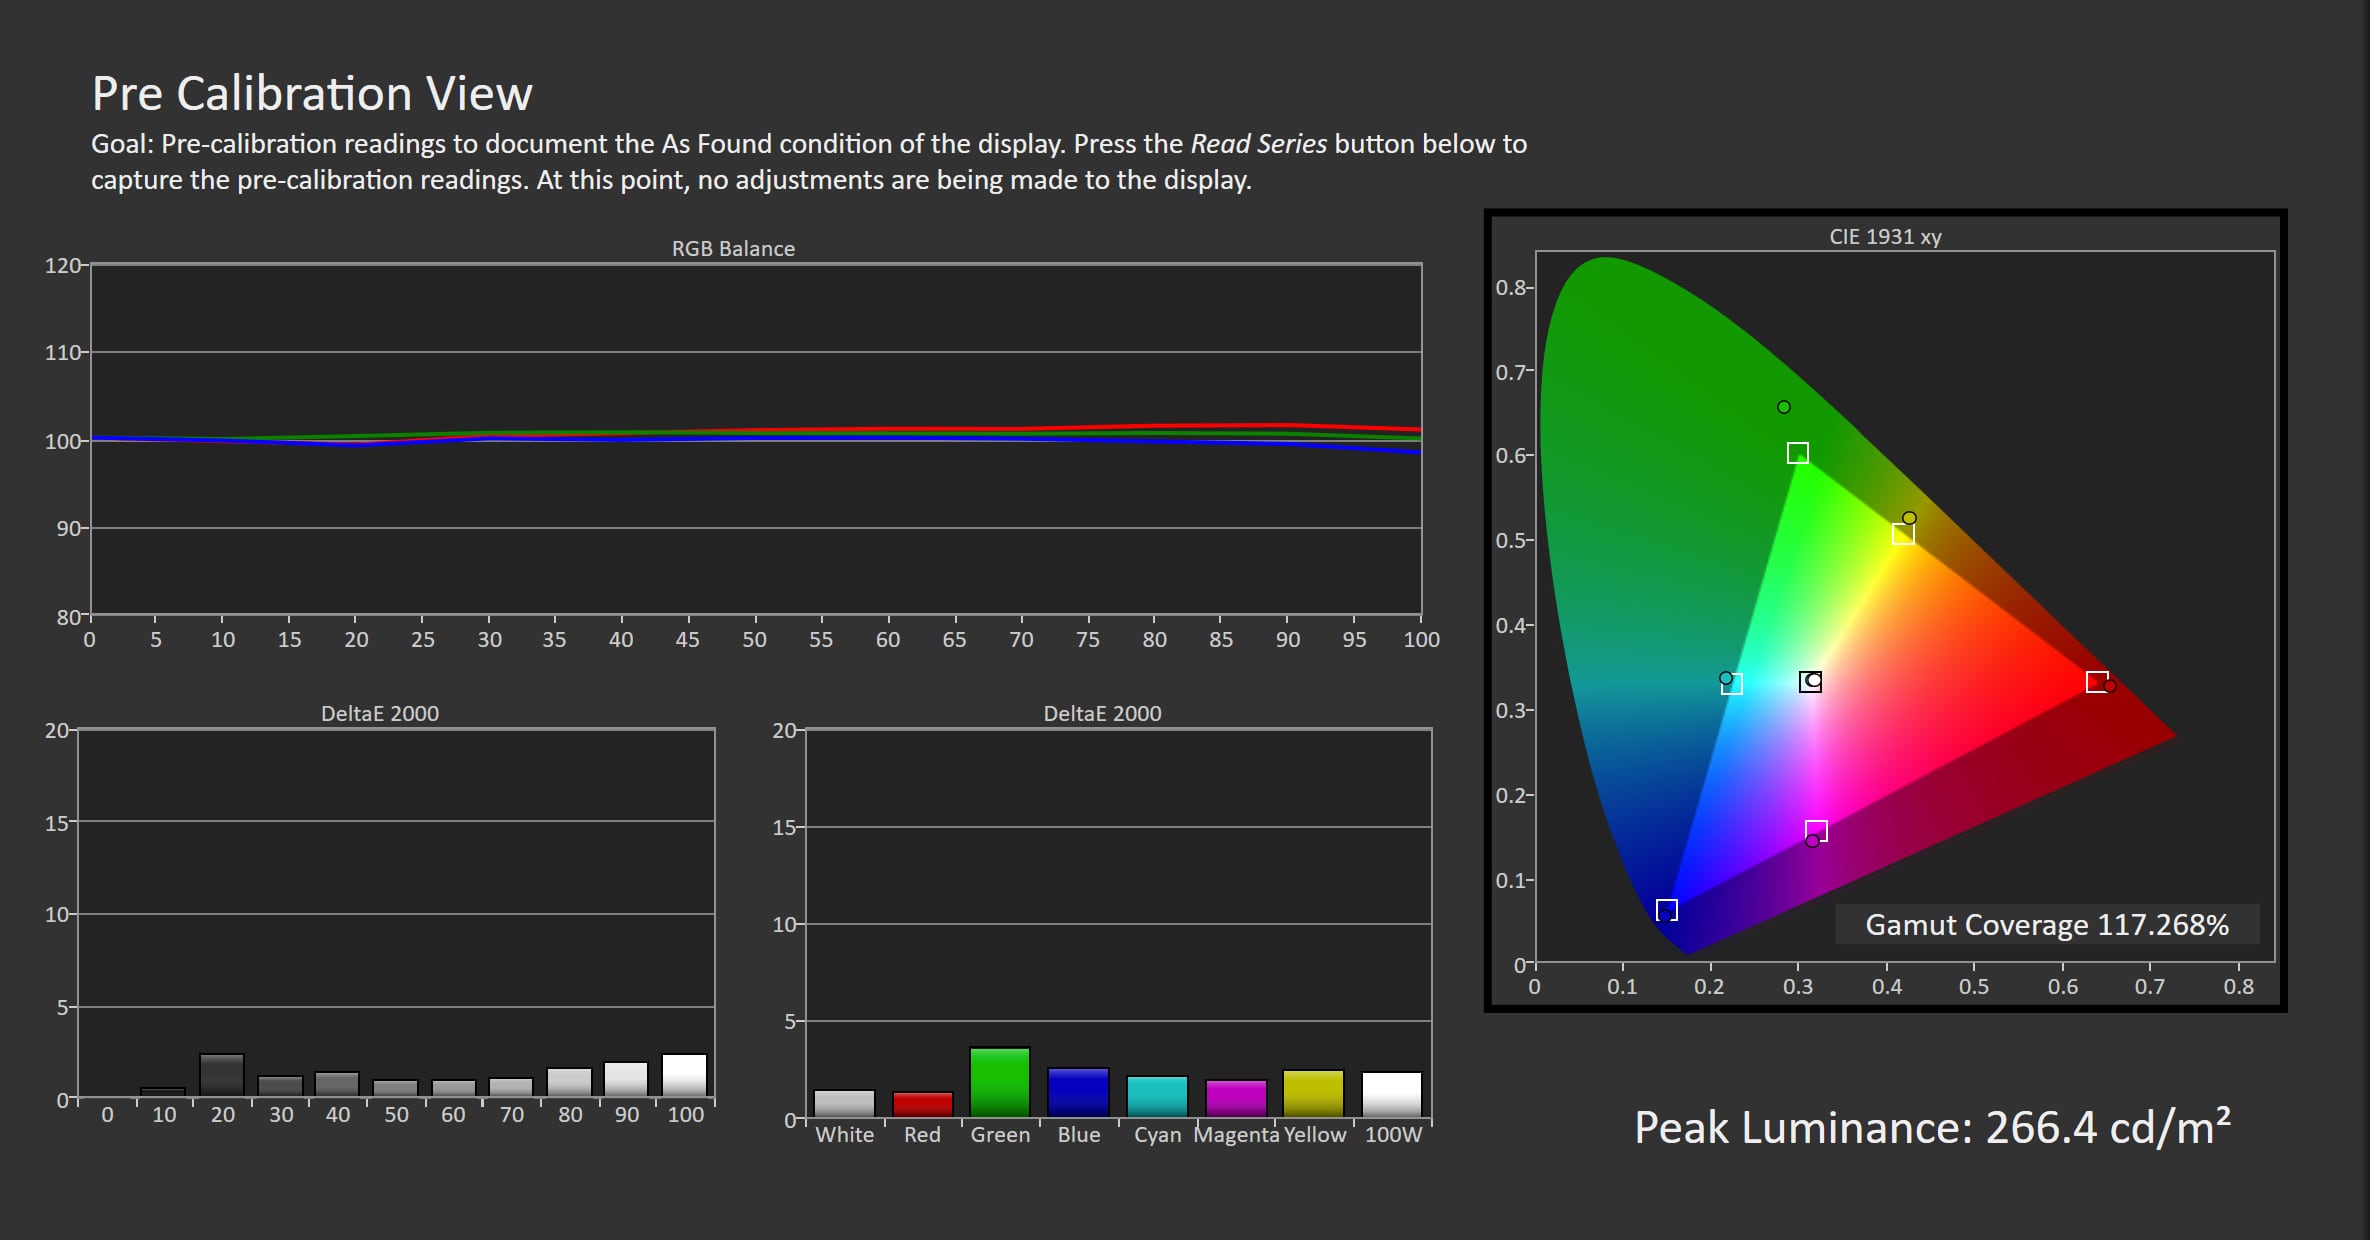
Task: Click the grayscale DeltaE bar at 90
Action: point(626,1079)
